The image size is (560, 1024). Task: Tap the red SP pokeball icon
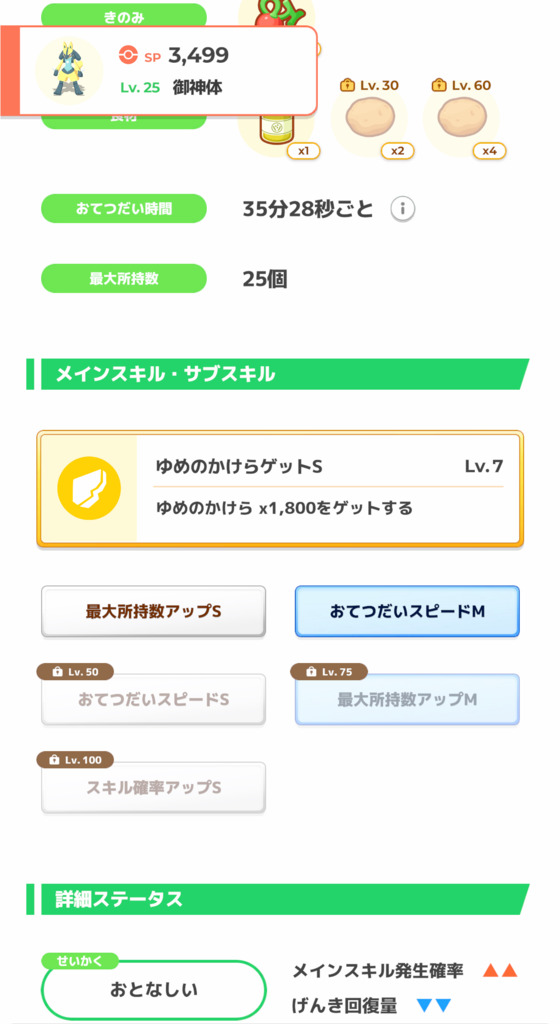pos(129,56)
